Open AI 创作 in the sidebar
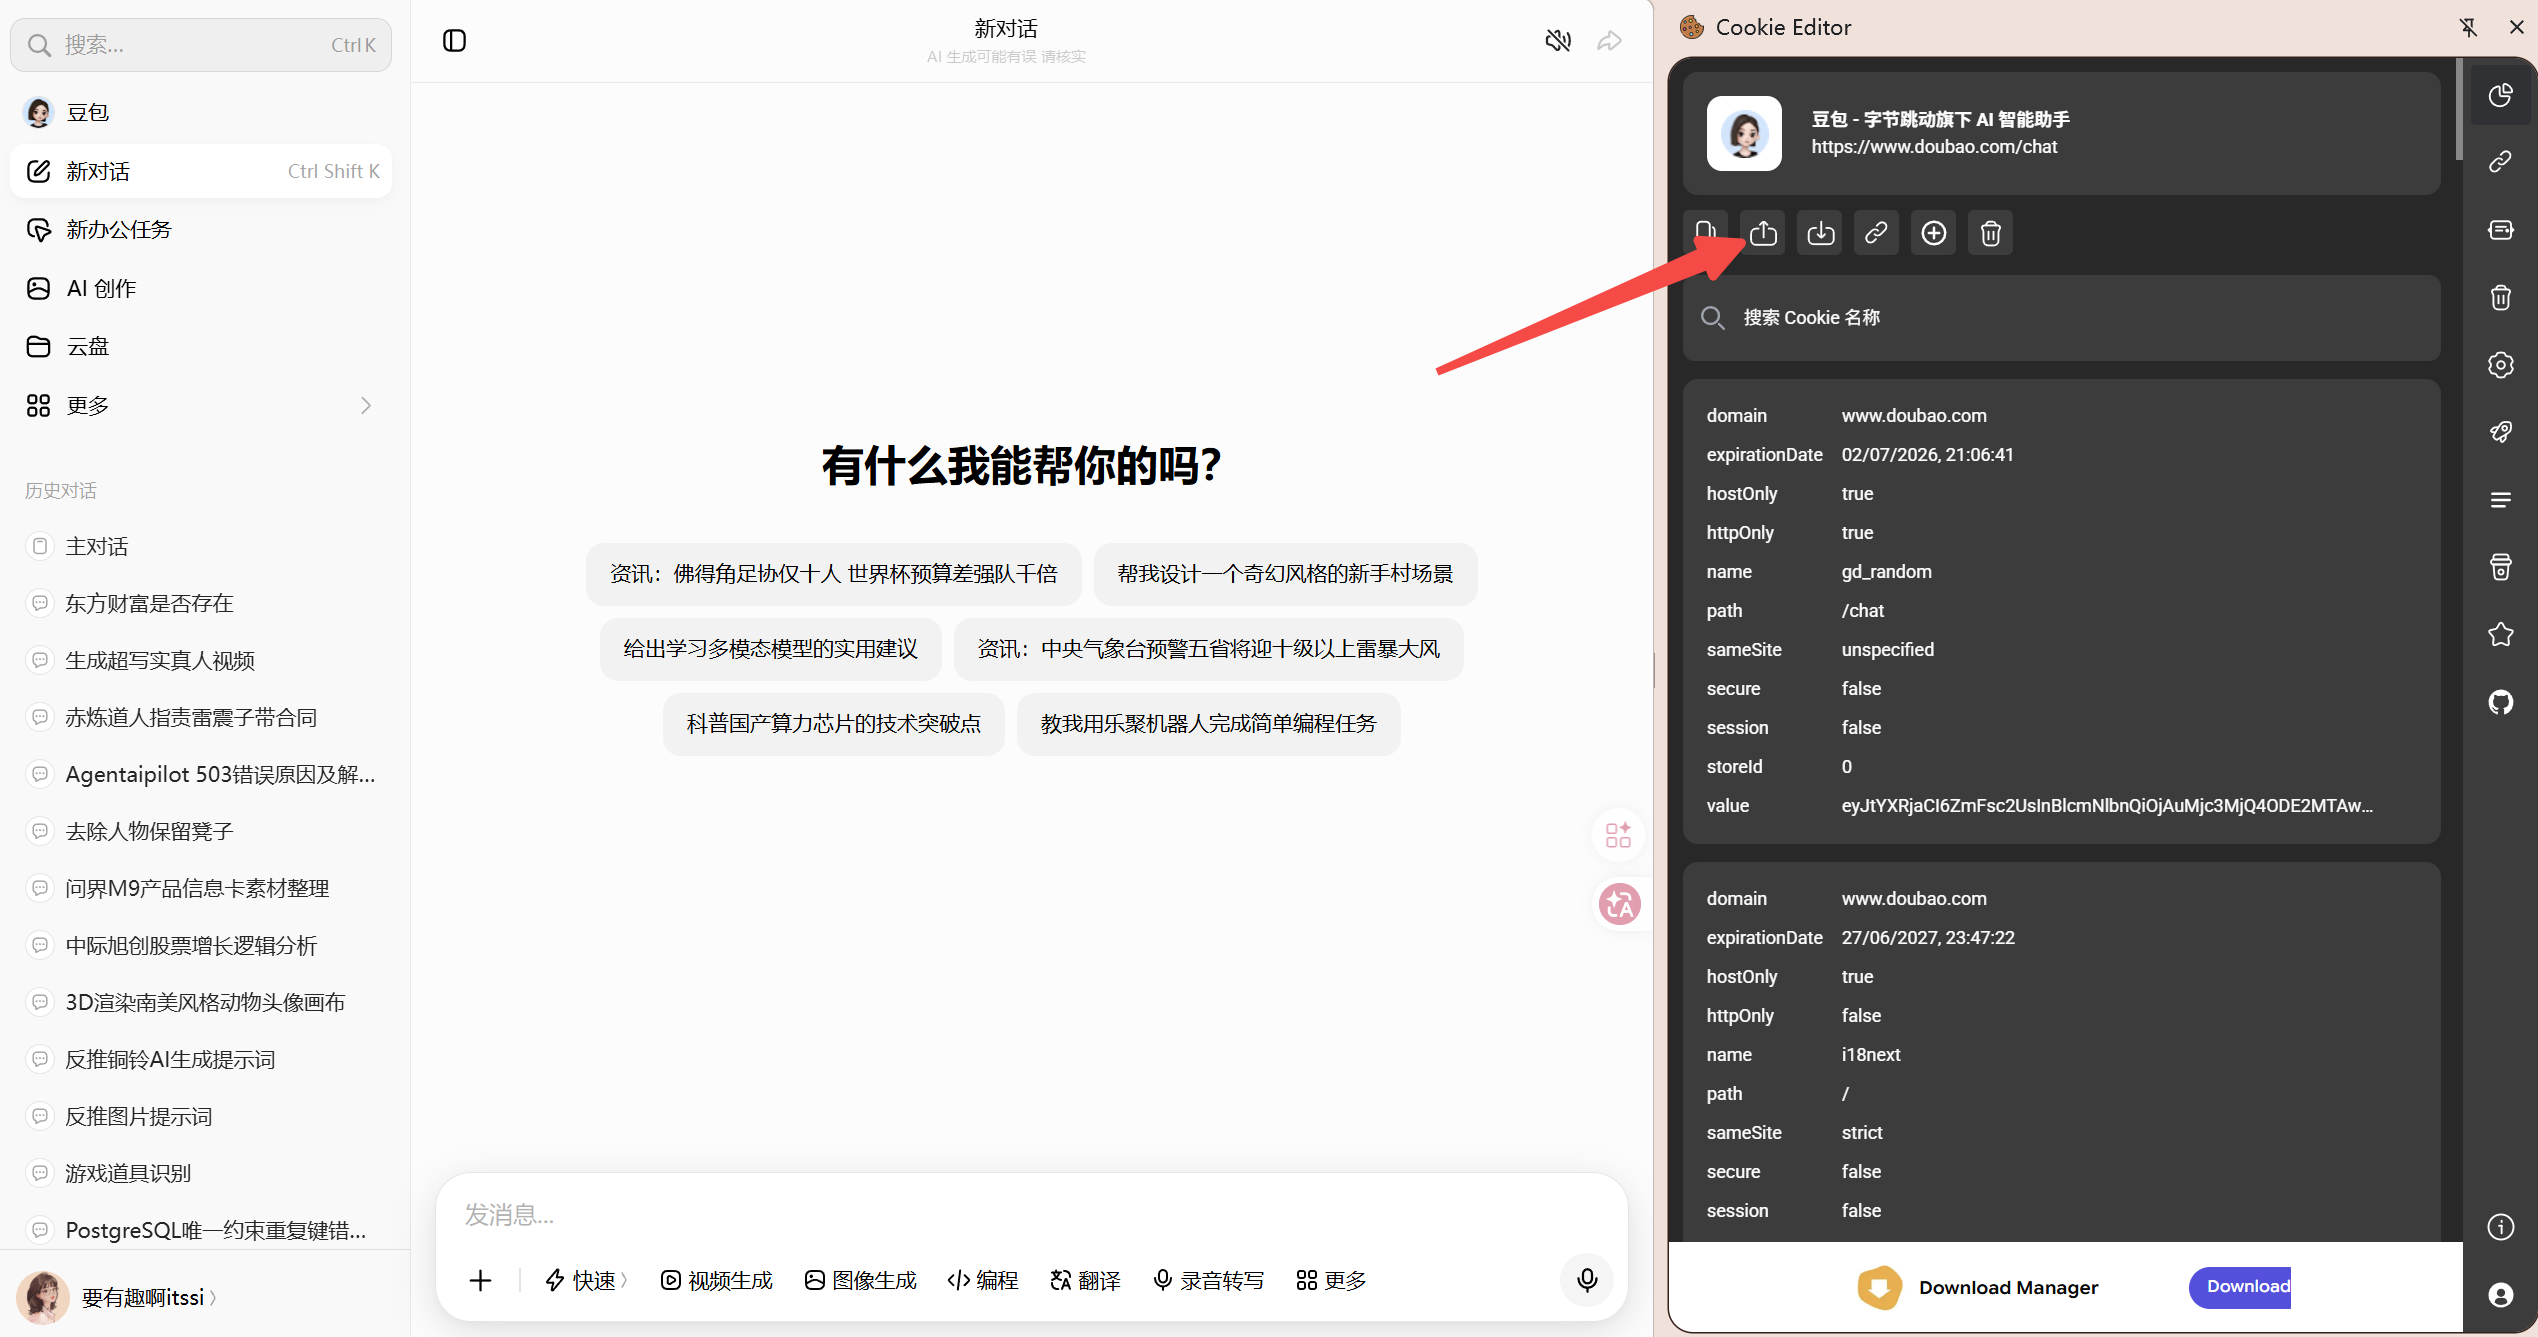Viewport: 2538px width, 1337px height. click(x=201, y=288)
